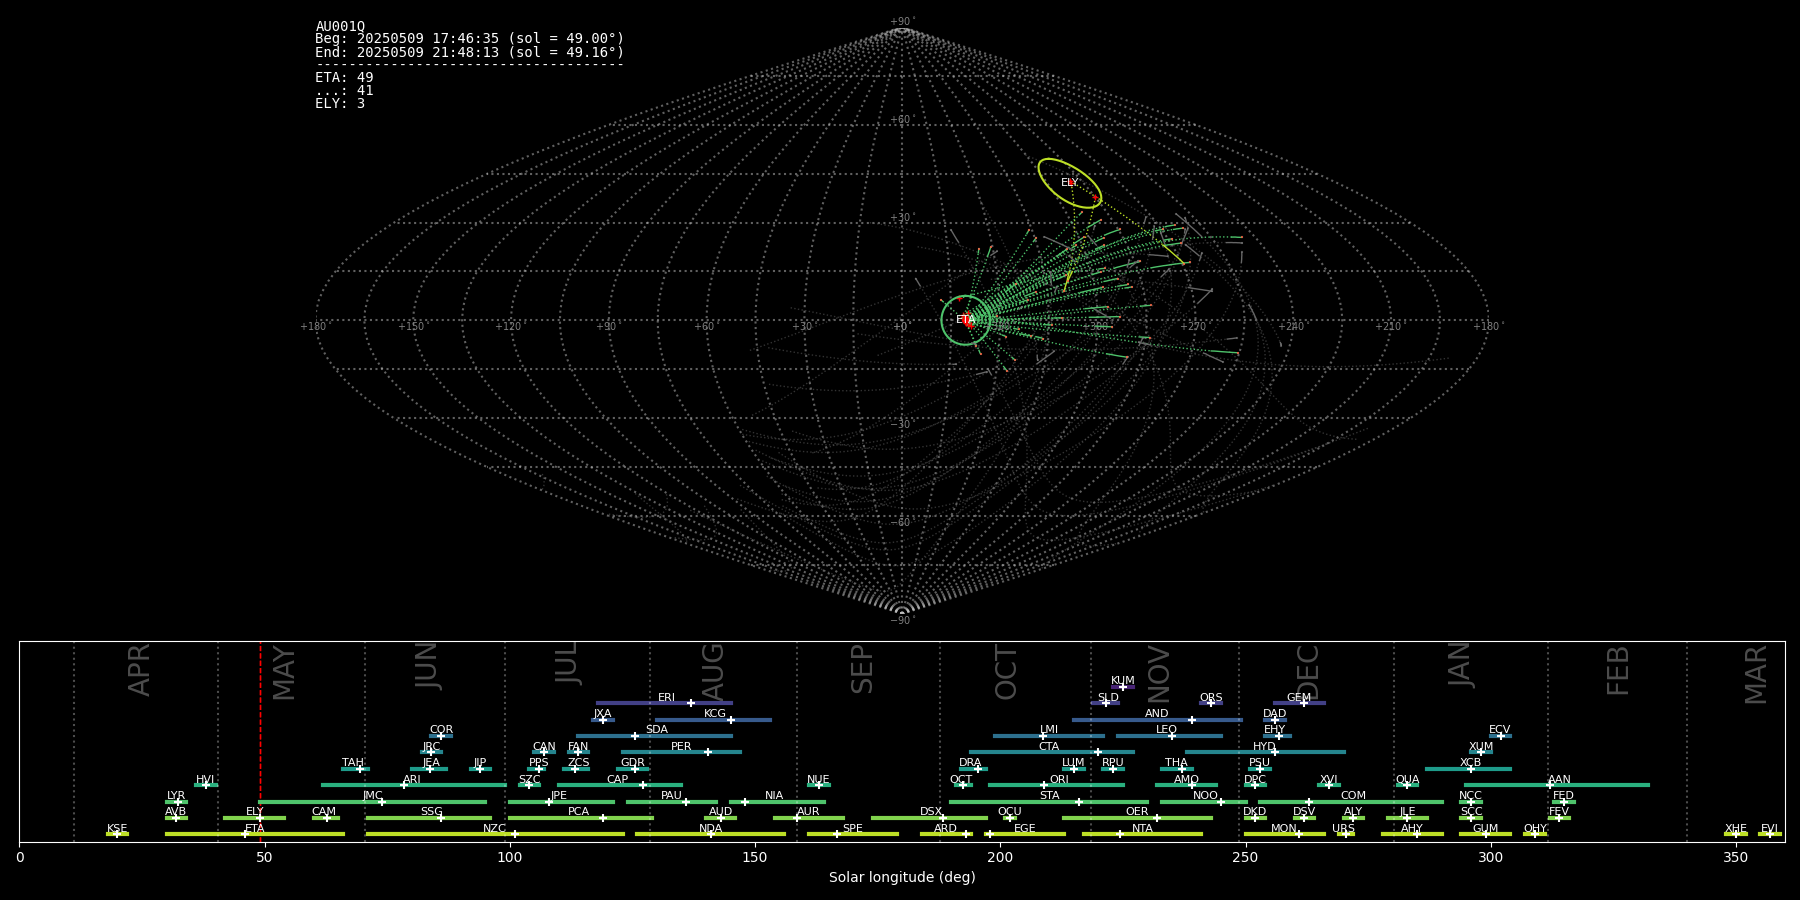This screenshot has height=900, width=1800.
Task: Click the ELY label inside the yellow ellipse
Action: (1069, 183)
